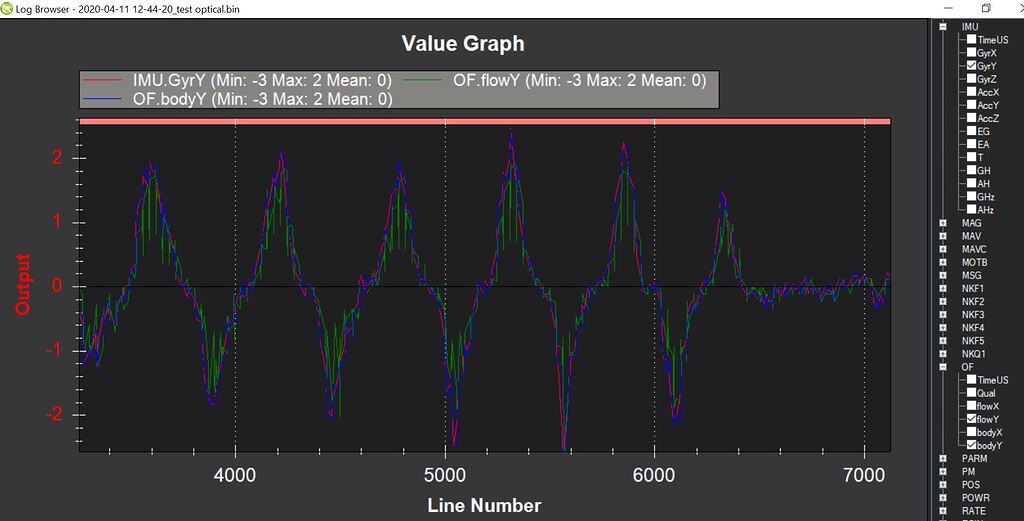Screen dimensions: 1024x521
Task: Enable the IMU GyrX checkbox
Action: pos(971,53)
